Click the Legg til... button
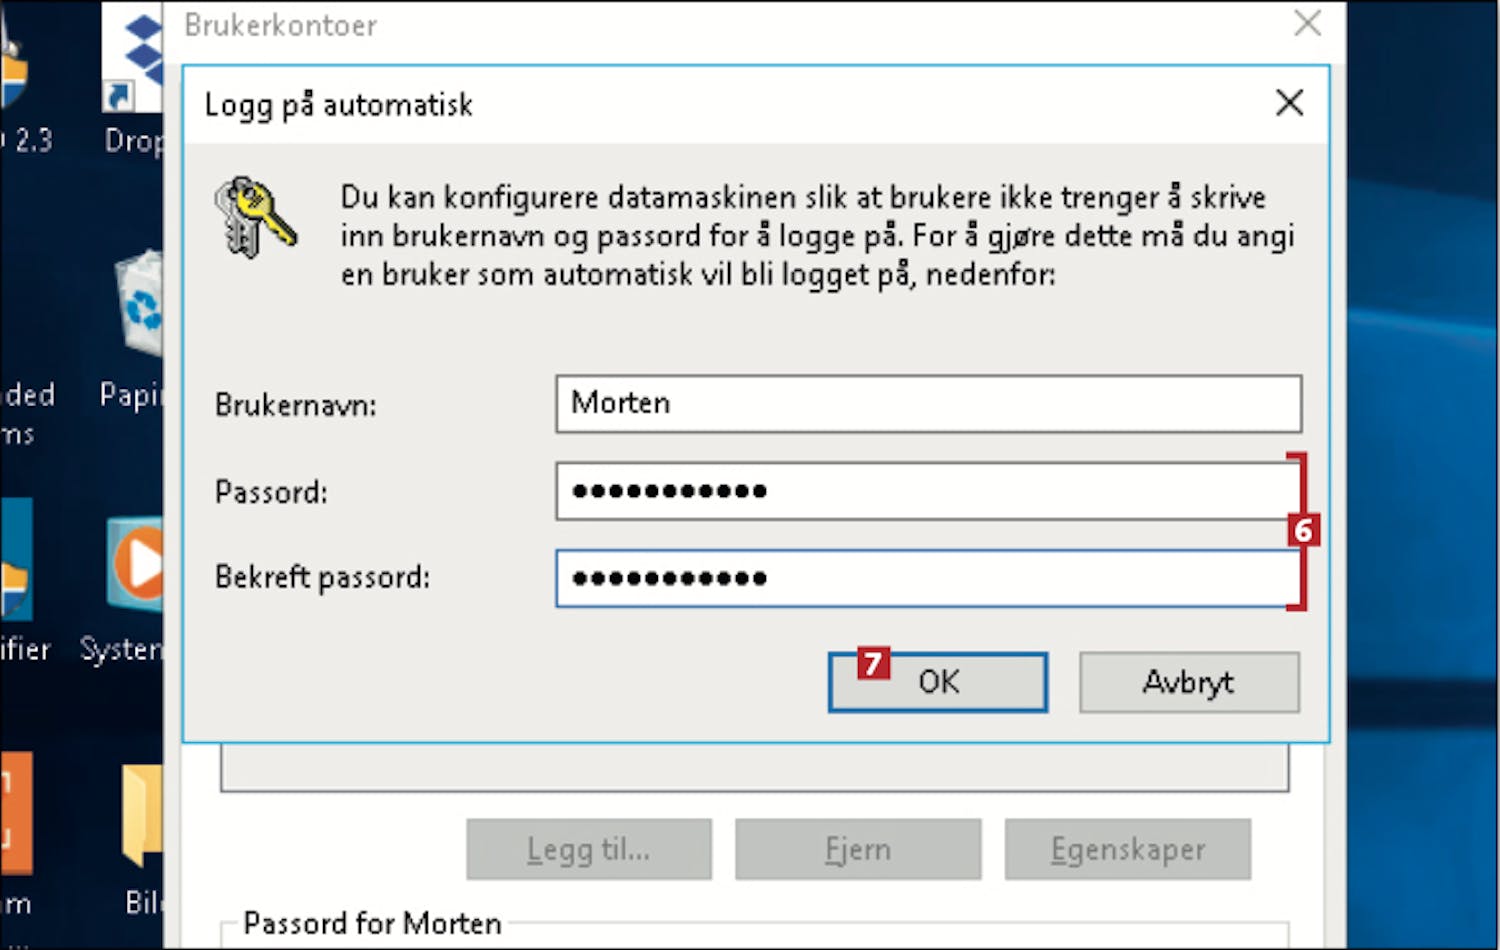The height and width of the screenshot is (950, 1500). click(x=589, y=849)
